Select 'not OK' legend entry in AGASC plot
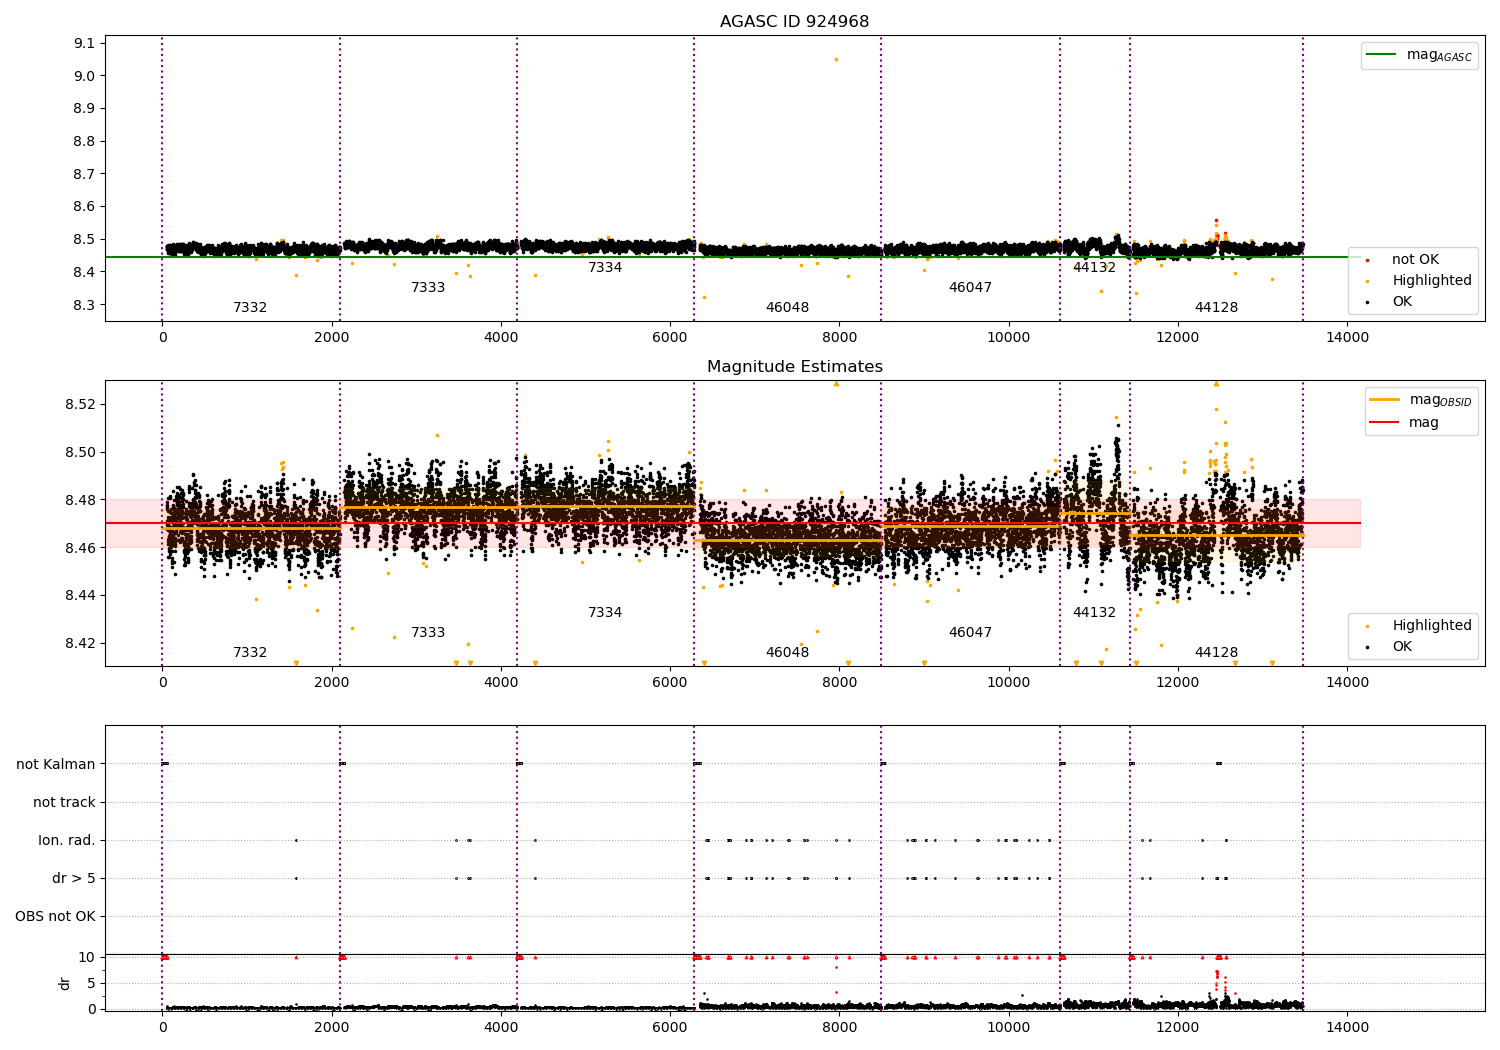The width and height of the screenshot is (1500, 1050). (x=1415, y=260)
